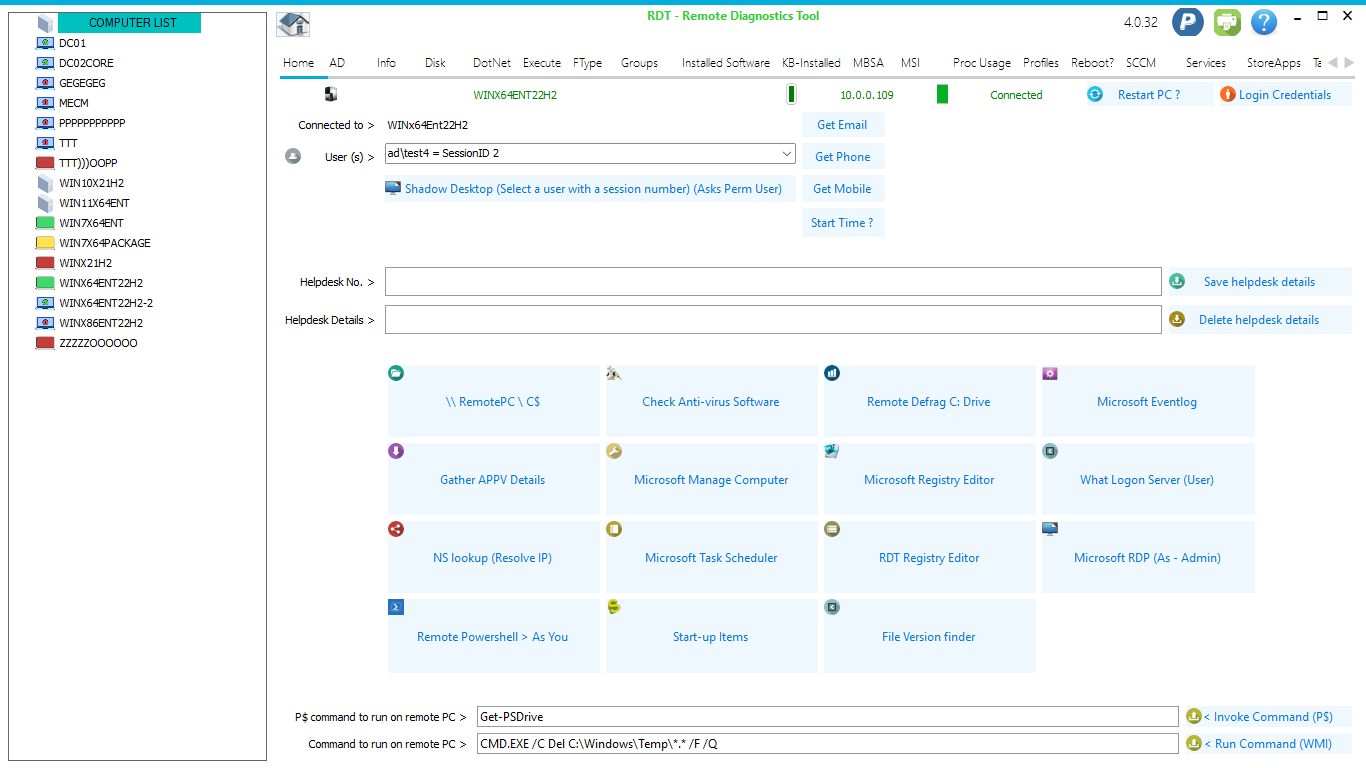Open the help question mark icon
Viewport: 1366px width, 768px height.
click(x=1264, y=22)
